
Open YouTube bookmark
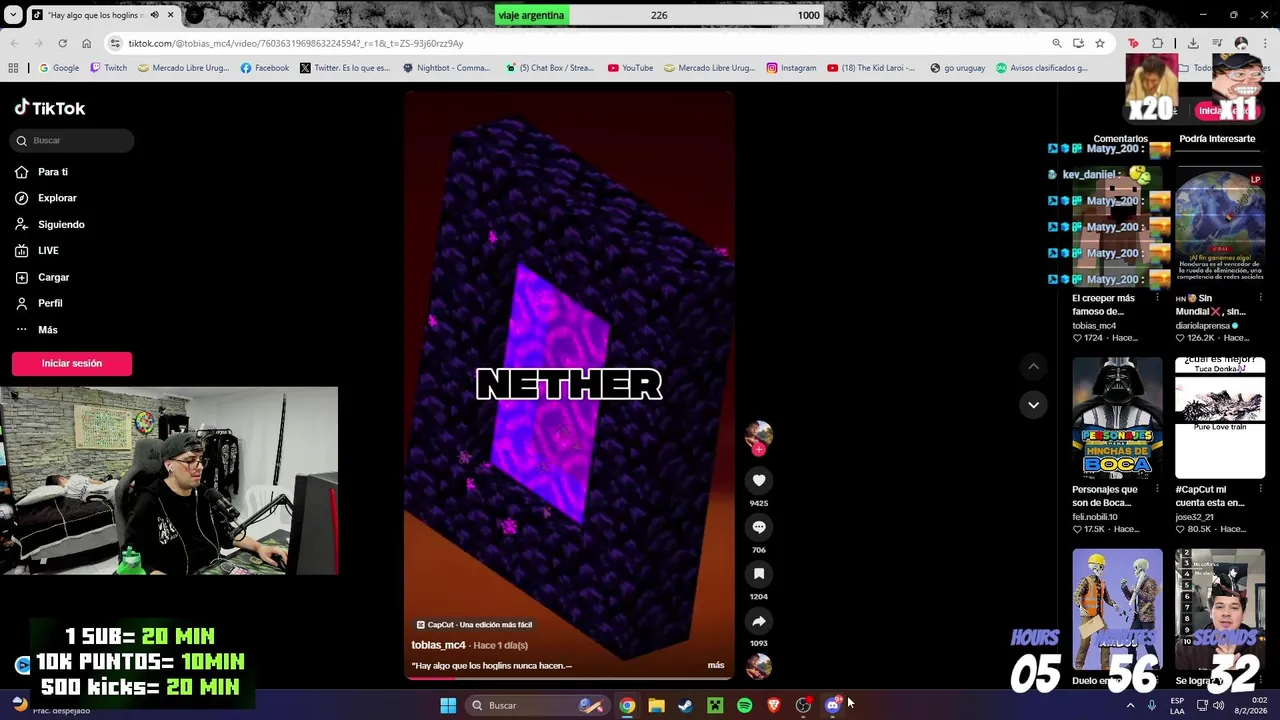(x=631, y=68)
